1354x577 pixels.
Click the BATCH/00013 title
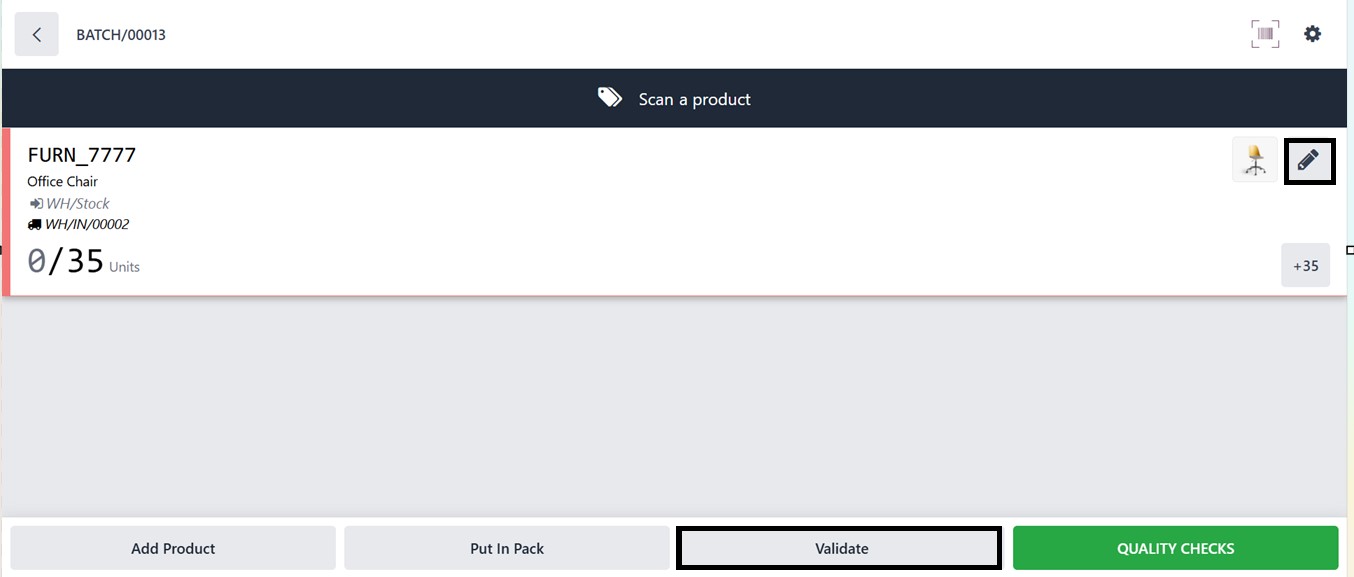click(x=121, y=35)
